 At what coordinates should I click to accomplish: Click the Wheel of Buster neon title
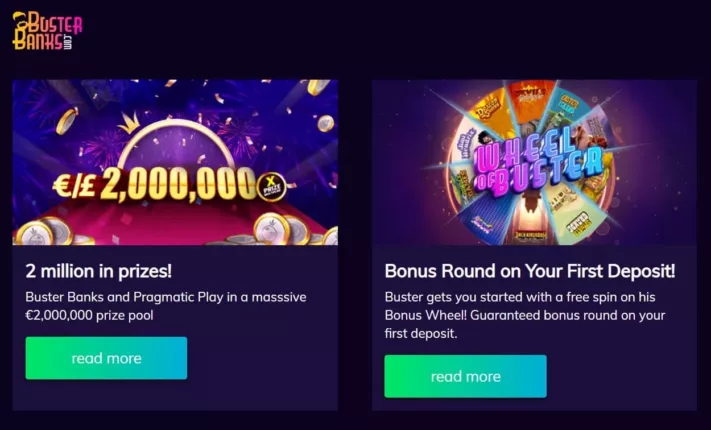539,164
